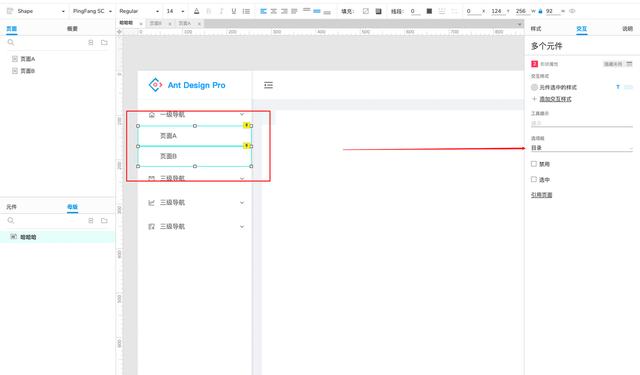The image size is (640, 375).
Task: Switch to the 样式 tab
Action: 536,29
